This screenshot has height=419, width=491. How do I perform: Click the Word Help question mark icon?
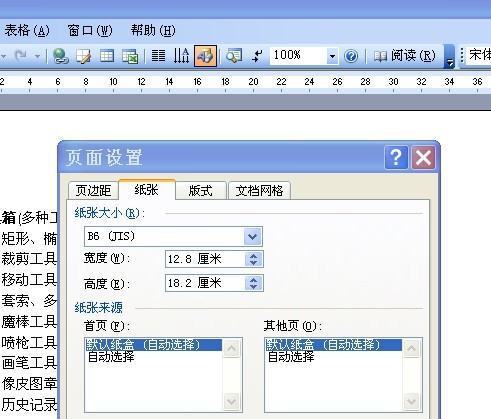pyautogui.click(x=351, y=56)
